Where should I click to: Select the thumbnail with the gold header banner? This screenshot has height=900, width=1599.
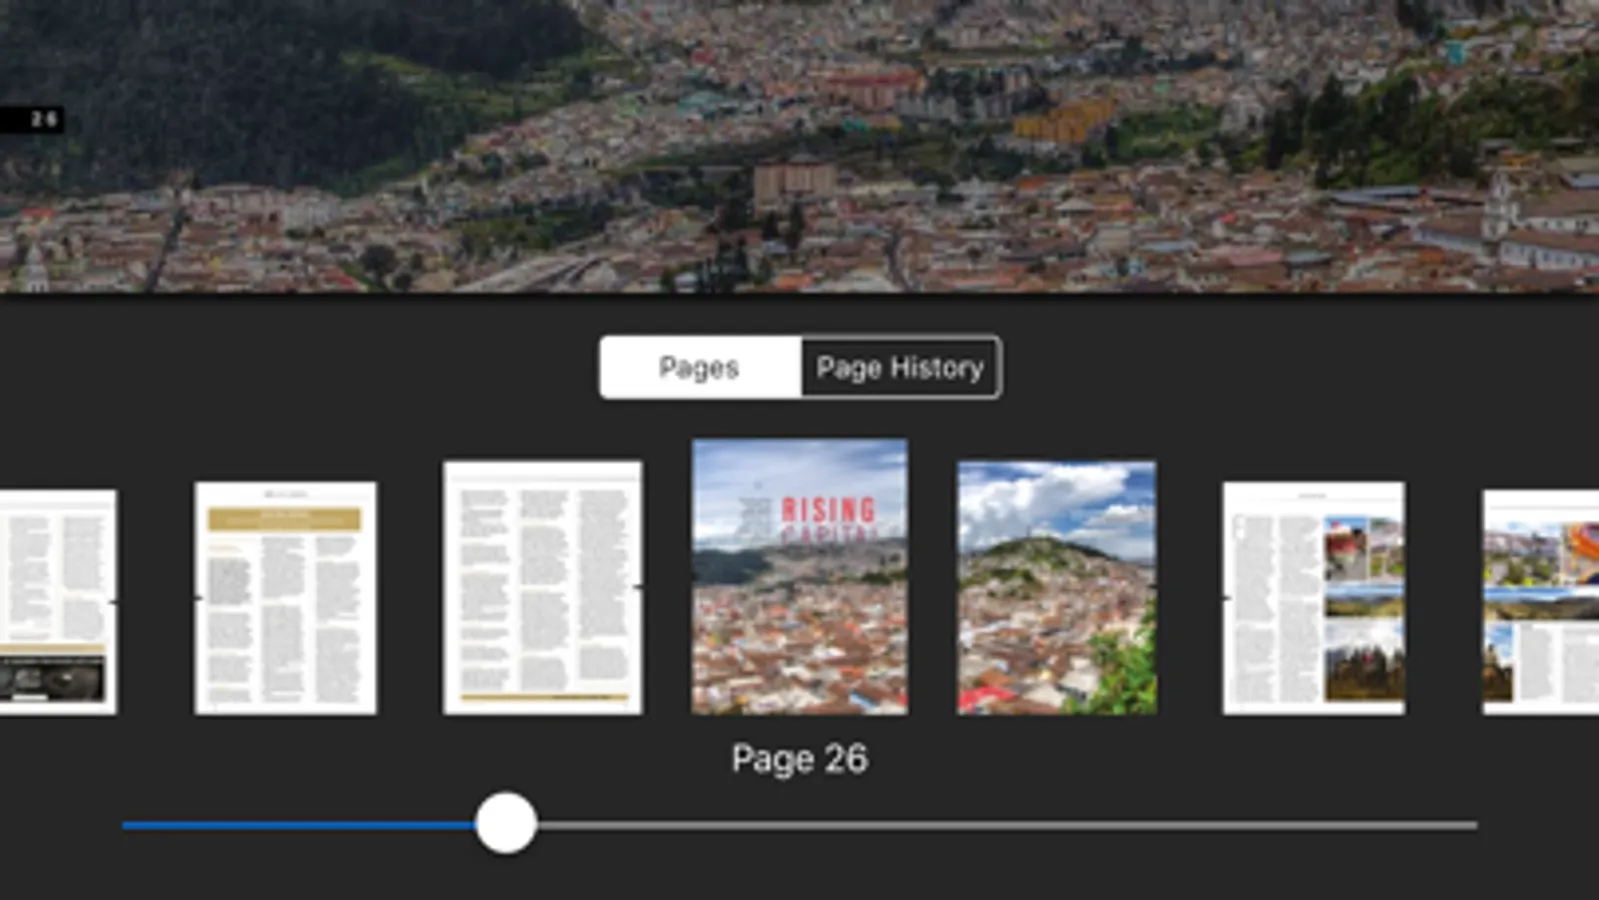coord(285,598)
